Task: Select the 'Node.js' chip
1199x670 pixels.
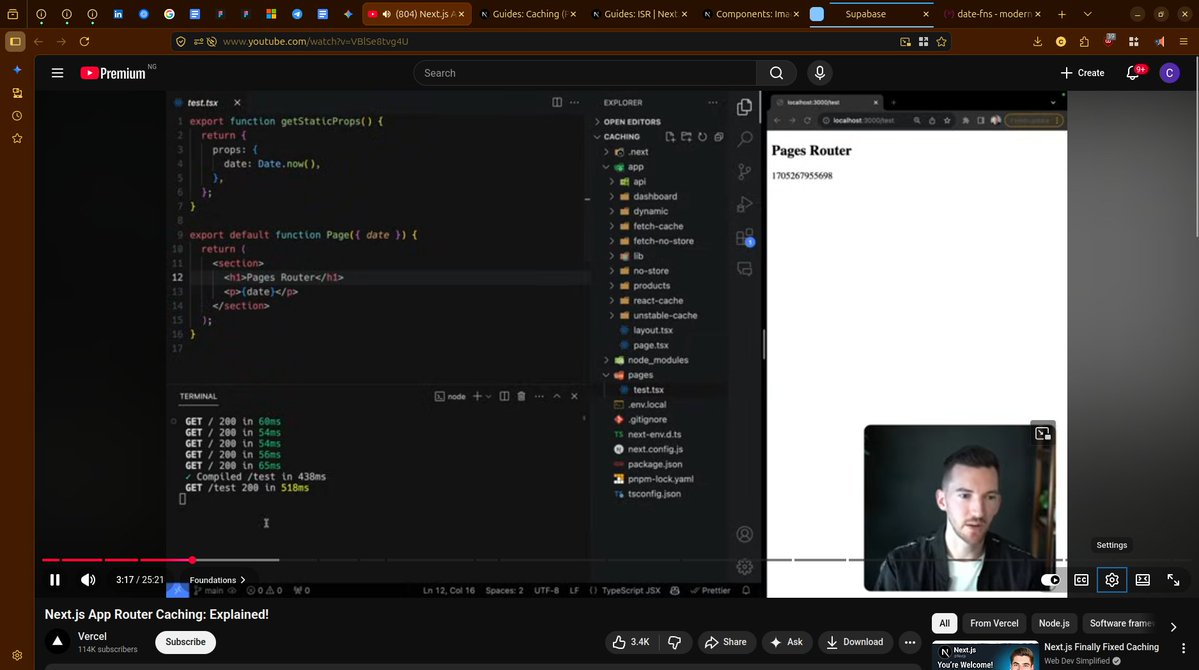Action: click(1054, 623)
